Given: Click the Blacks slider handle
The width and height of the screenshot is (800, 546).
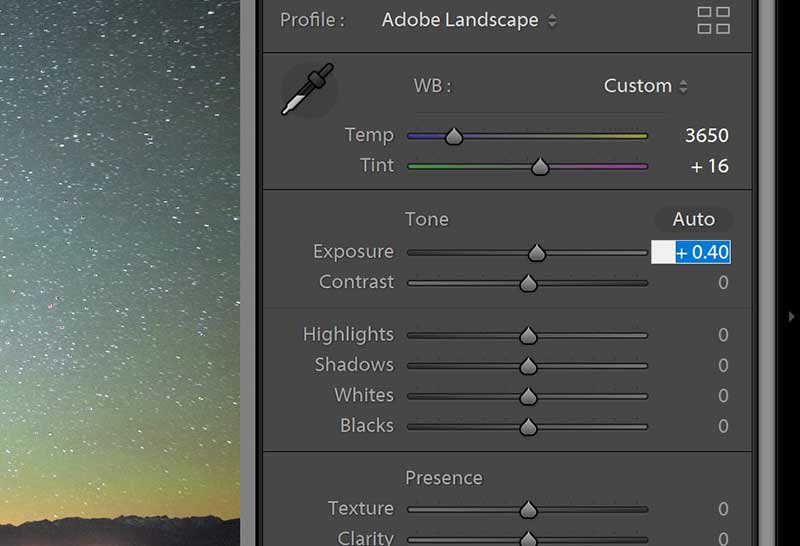Looking at the screenshot, I should click(x=528, y=427).
